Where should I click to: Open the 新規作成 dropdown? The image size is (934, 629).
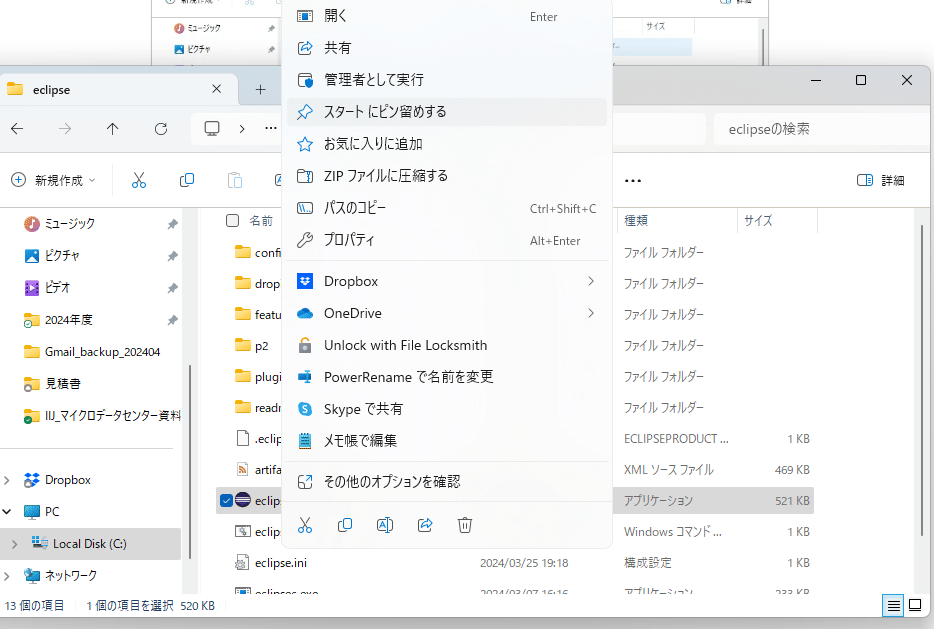pyautogui.click(x=53, y=180)
